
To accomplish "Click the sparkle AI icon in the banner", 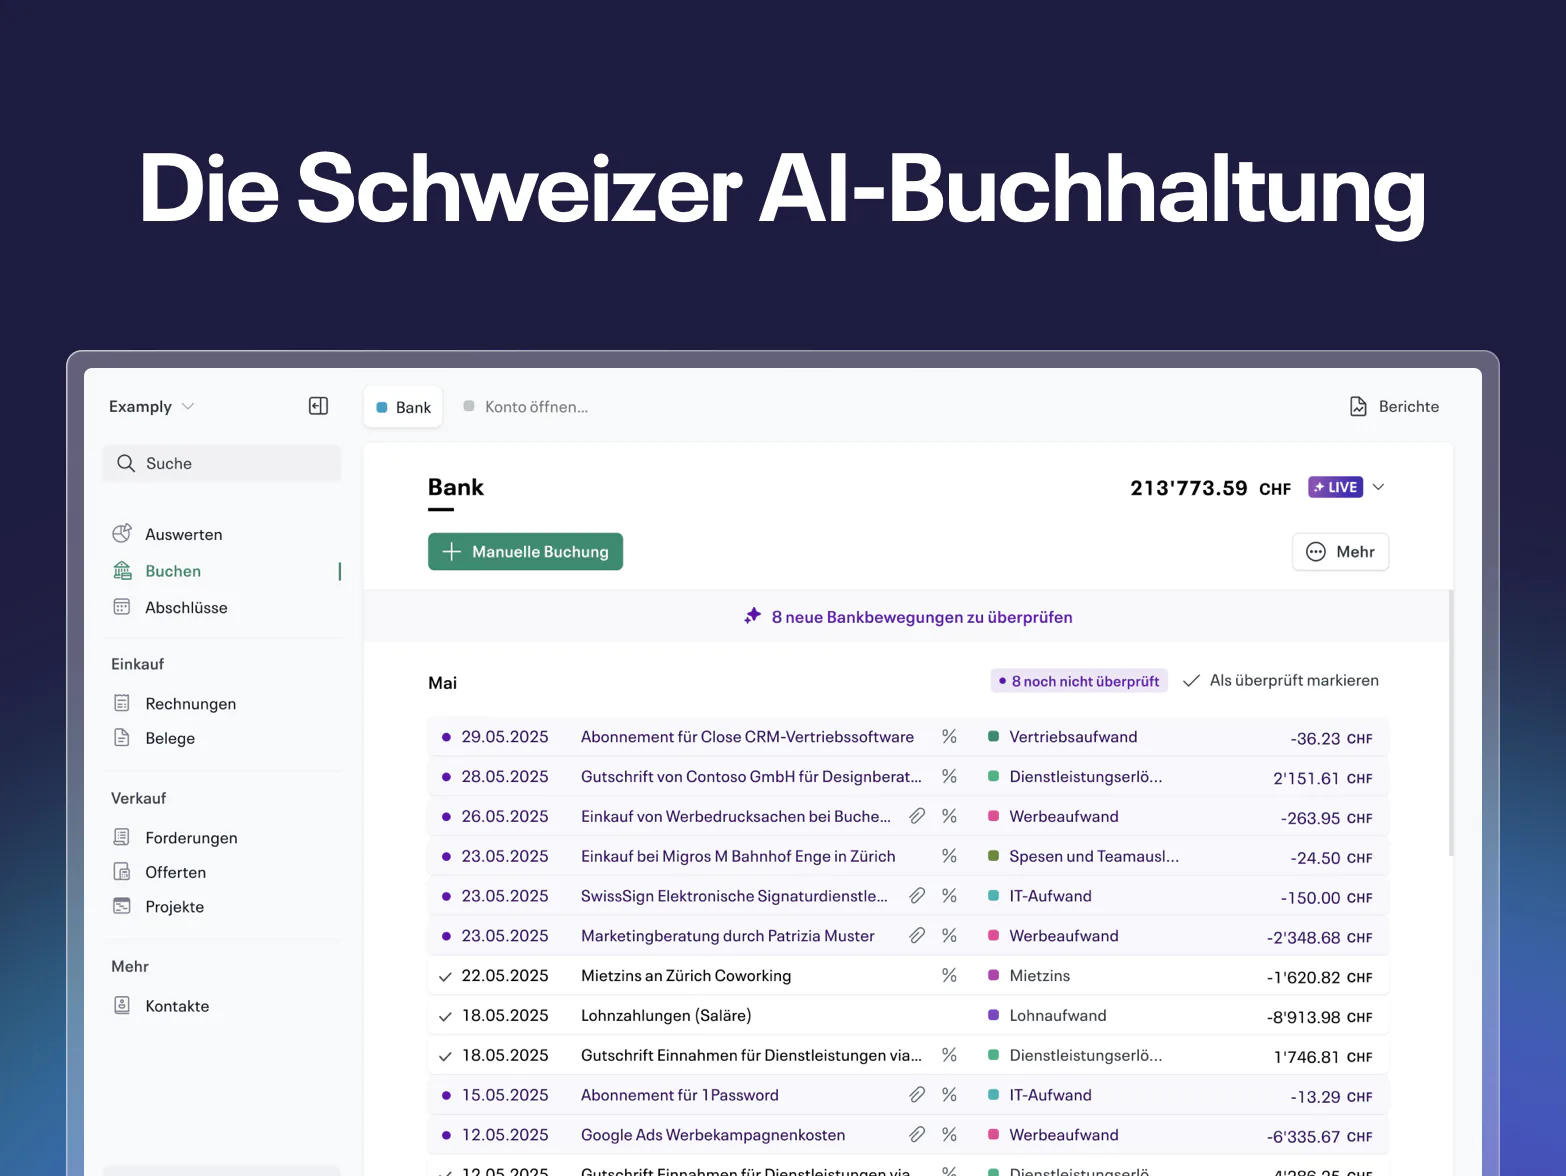I will click(753, 616).
